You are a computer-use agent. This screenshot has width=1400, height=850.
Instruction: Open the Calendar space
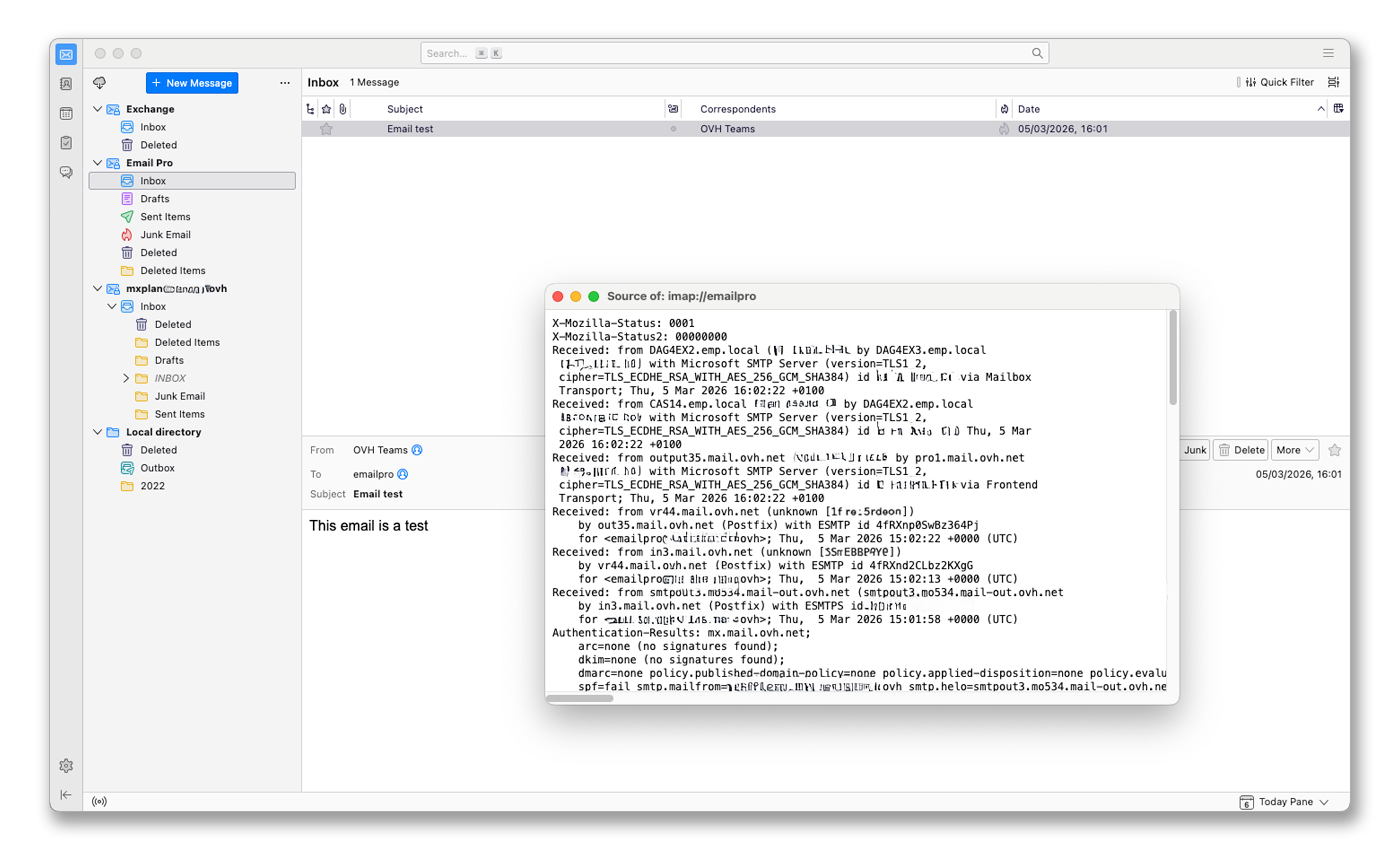click(x=65, y=113)
